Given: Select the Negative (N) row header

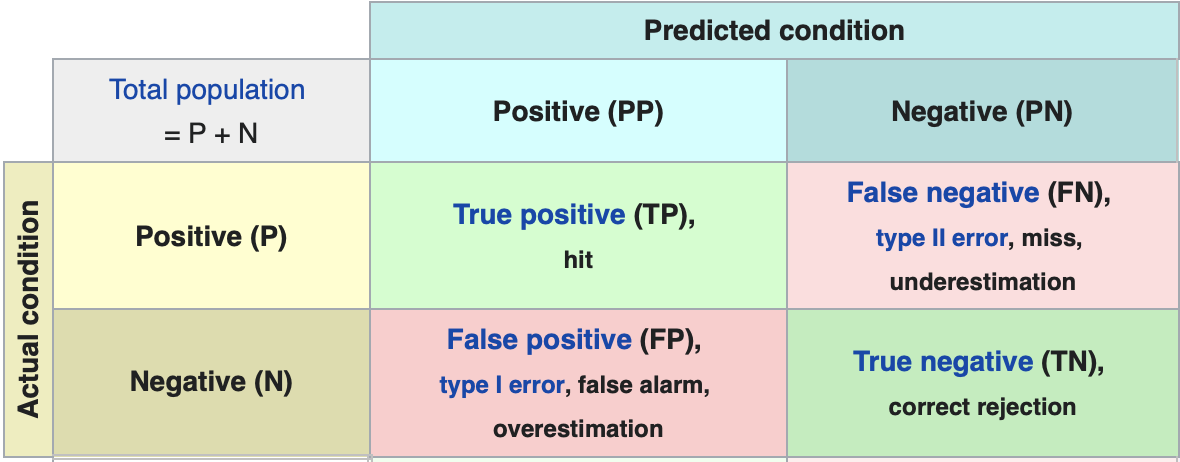Looking at the screenshot, I should click(x=211, y=381).
